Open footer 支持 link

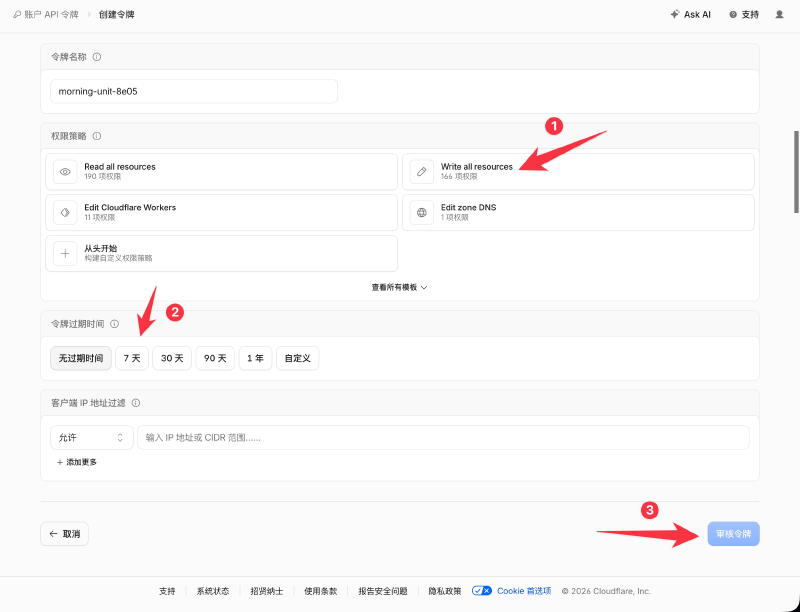point(167,591)
